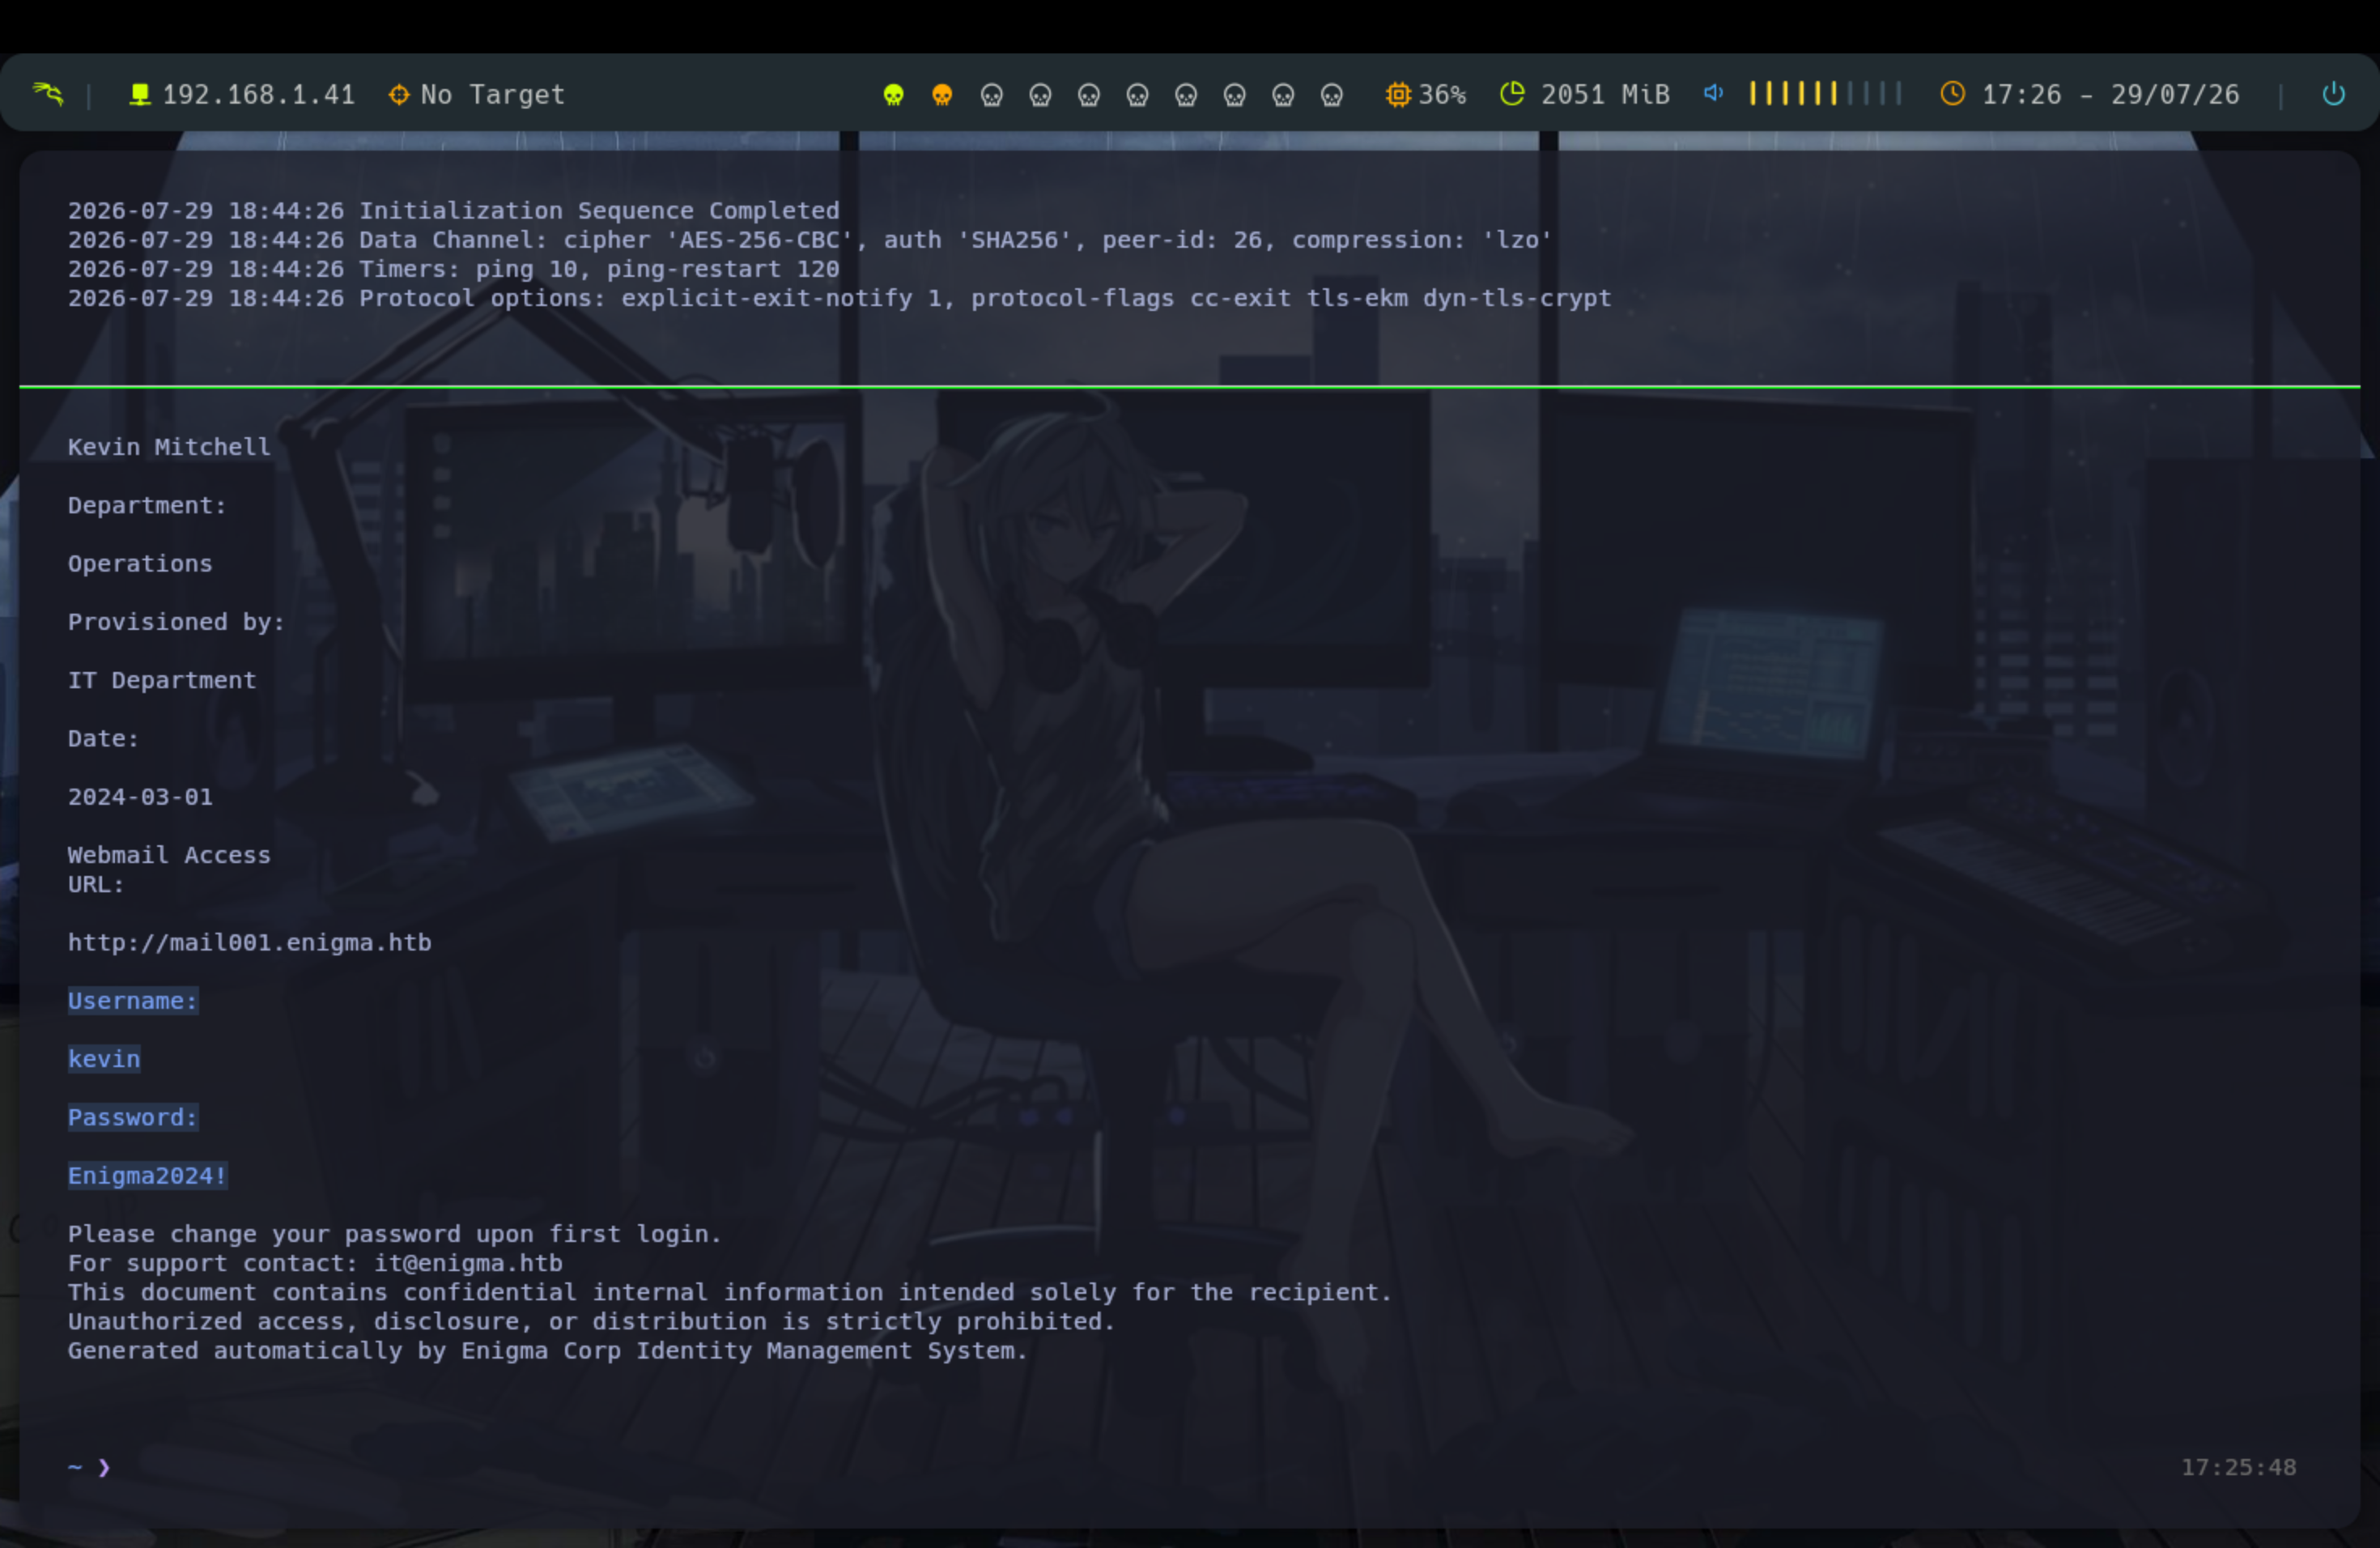Open the seventh workspace skull icon
Screen dimensions: 2380x1548
(x=1186, y=95)
